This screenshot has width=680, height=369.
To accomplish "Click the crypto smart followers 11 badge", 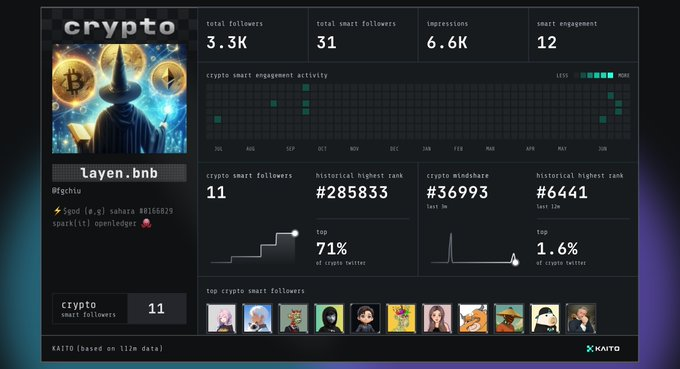I will [x=119, y=308].
